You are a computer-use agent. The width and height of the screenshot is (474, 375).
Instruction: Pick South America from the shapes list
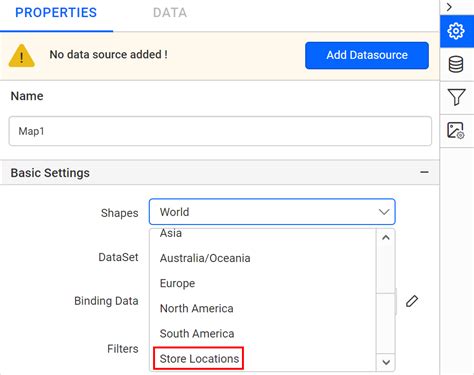coord(197,333)
